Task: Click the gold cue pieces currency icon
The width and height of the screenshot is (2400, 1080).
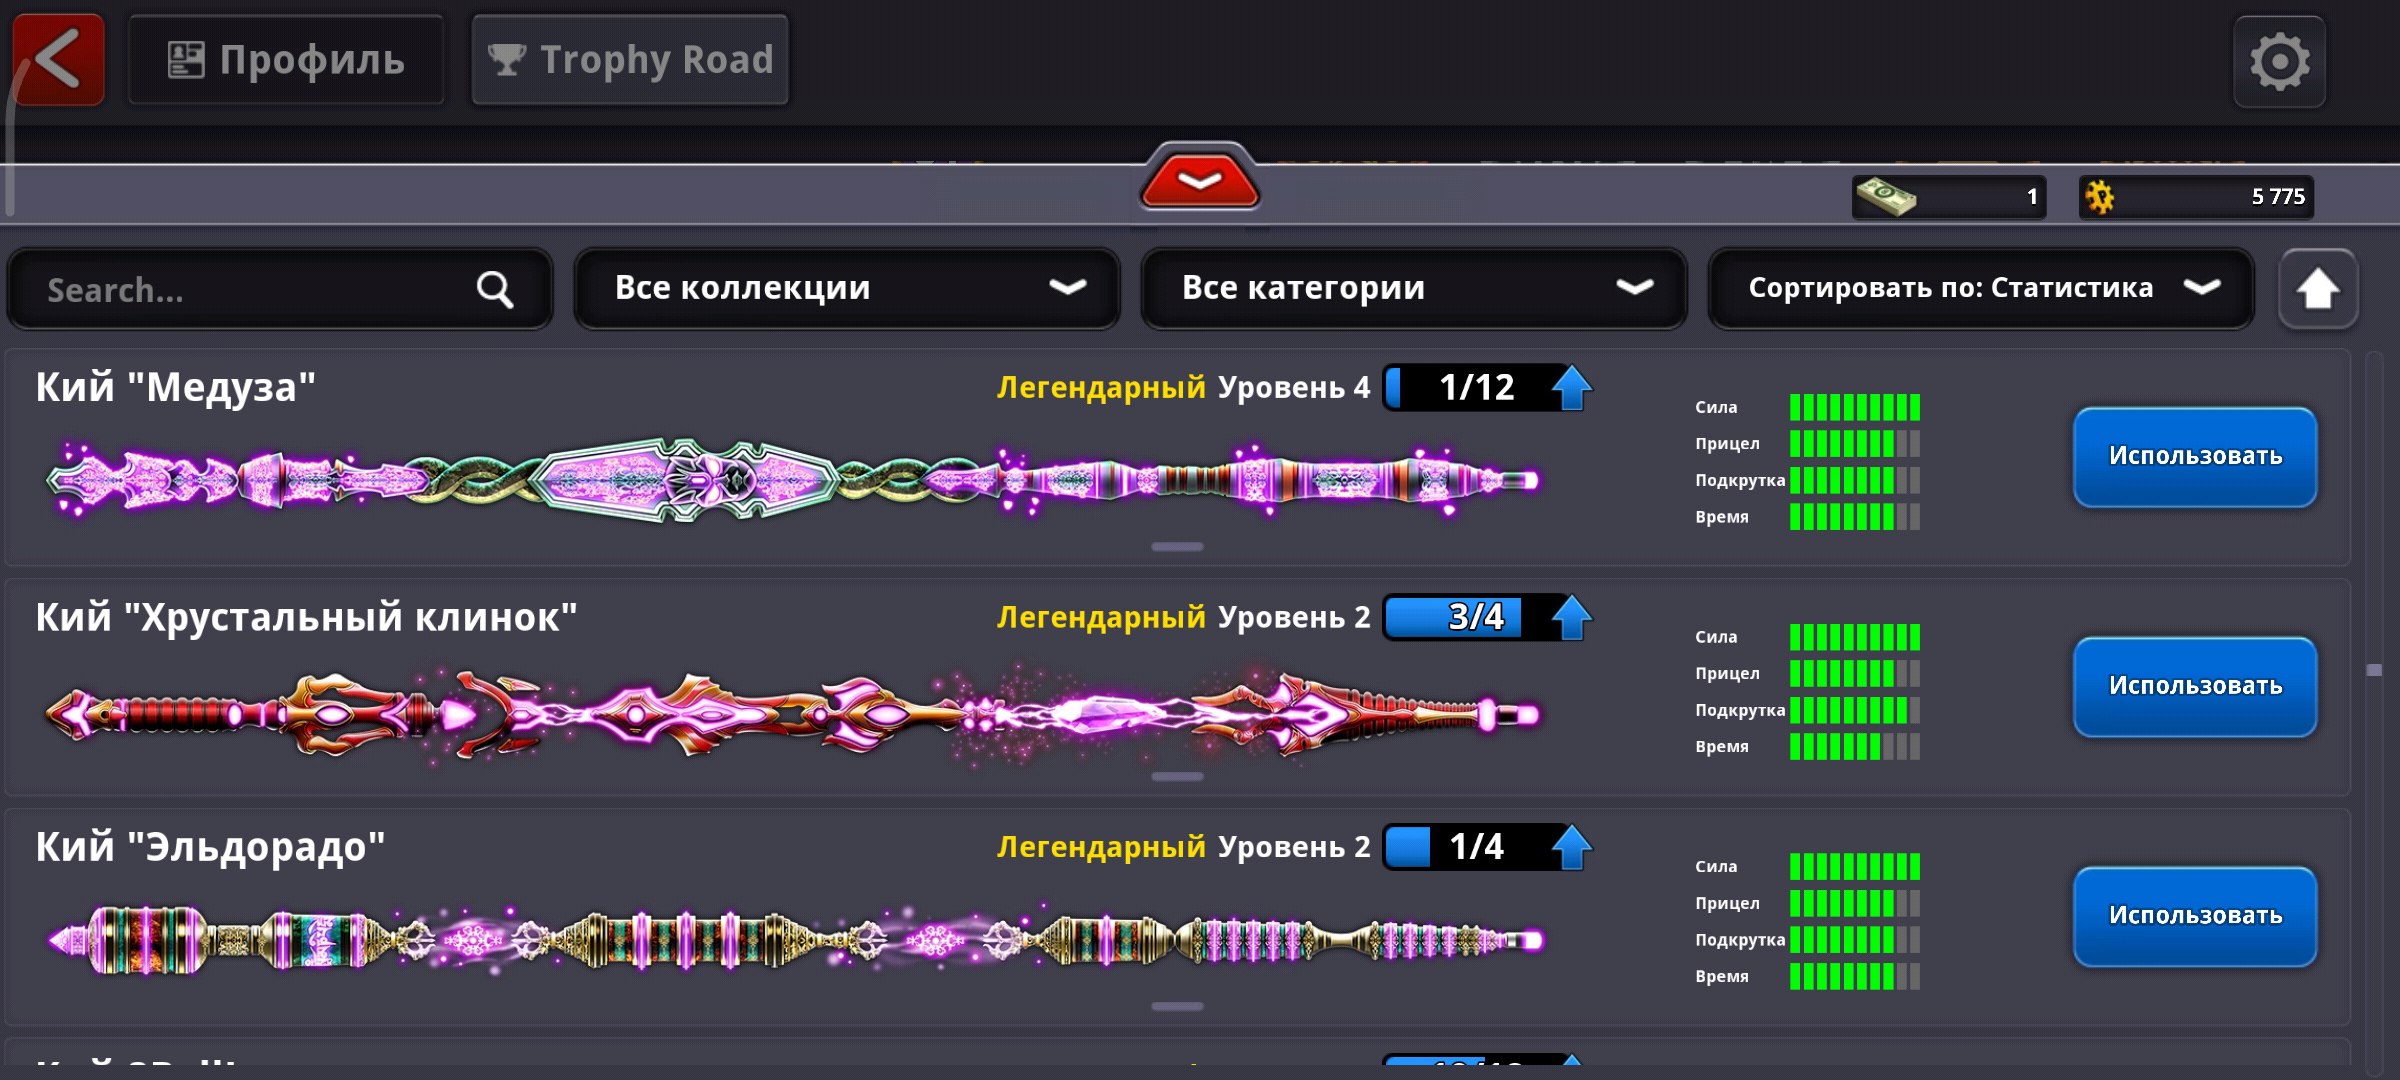Action: pos(2100,197)
